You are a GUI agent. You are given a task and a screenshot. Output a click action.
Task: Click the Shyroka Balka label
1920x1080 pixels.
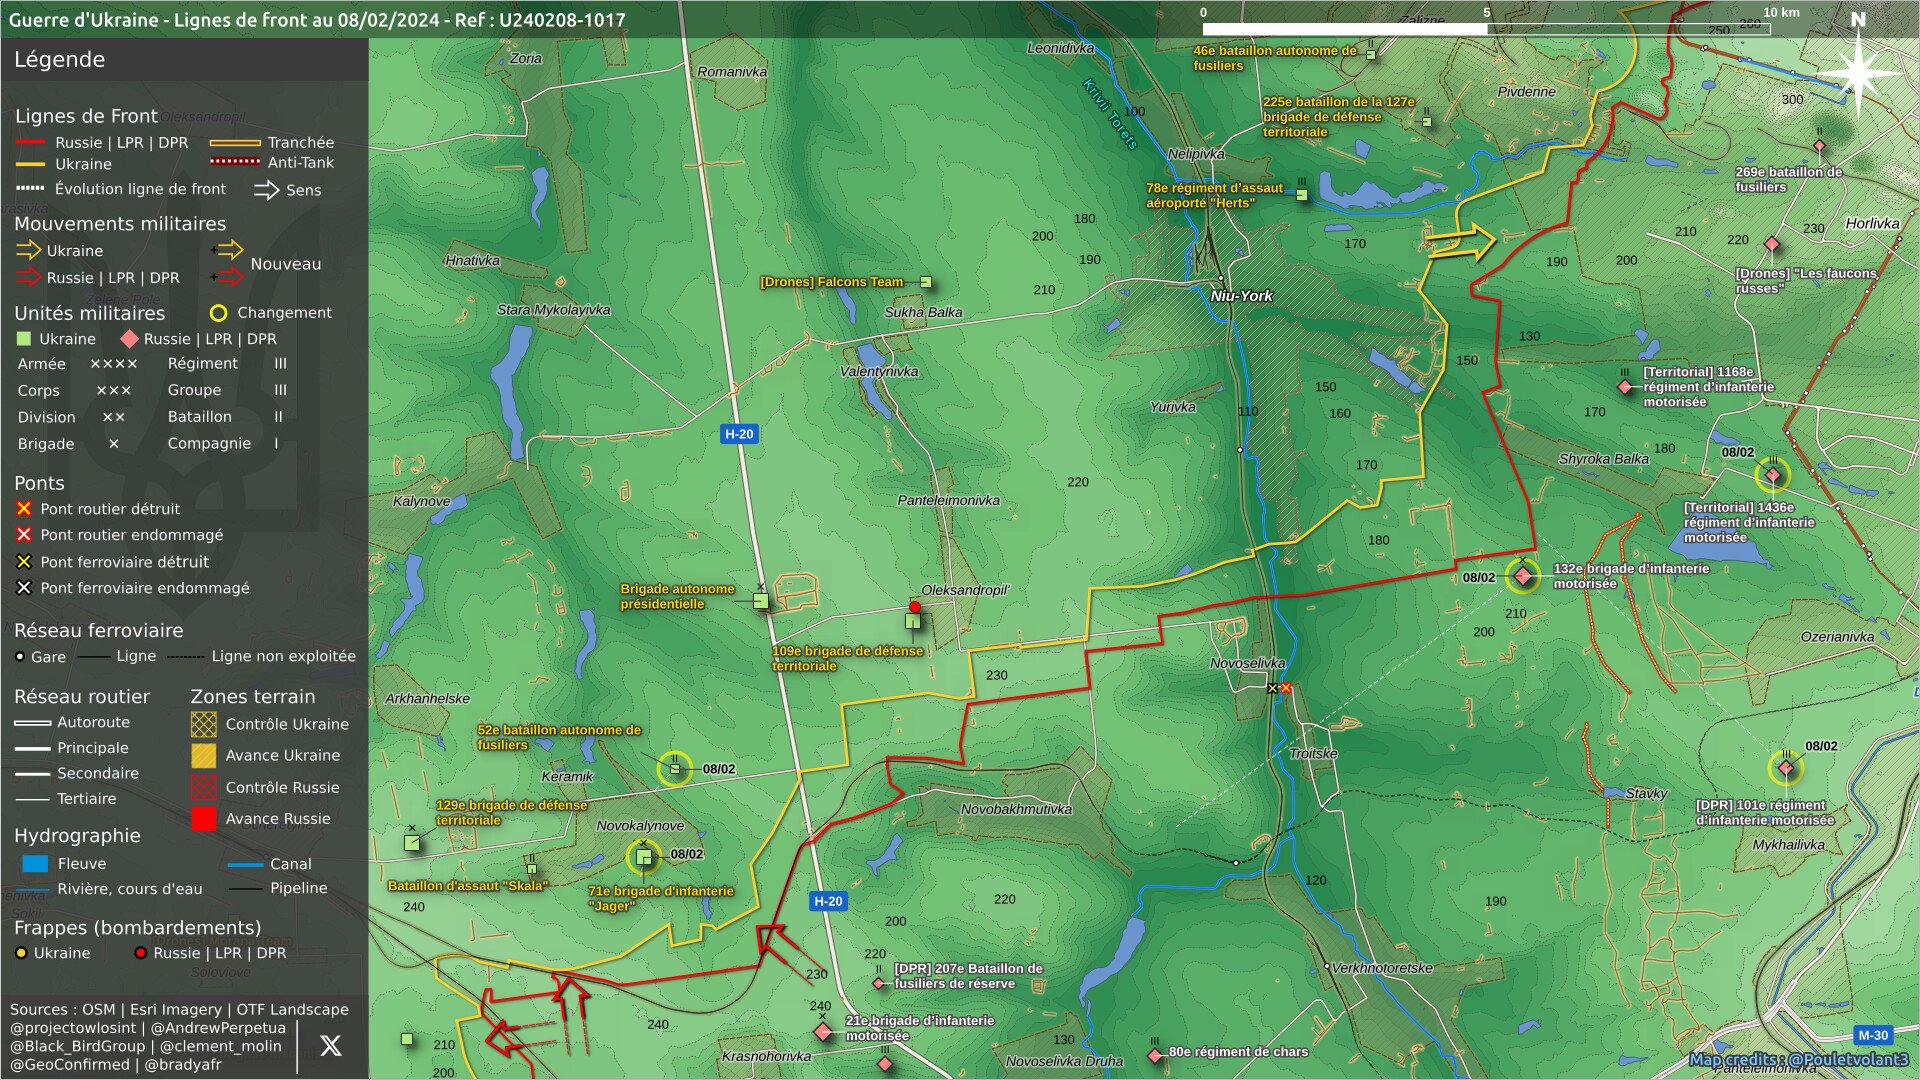tap(1603, 459)
